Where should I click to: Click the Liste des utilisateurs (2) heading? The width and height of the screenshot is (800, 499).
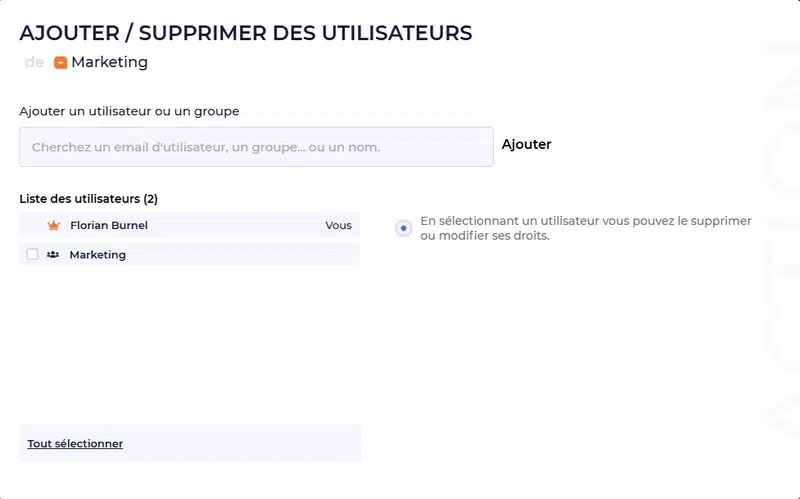[89, 199]
